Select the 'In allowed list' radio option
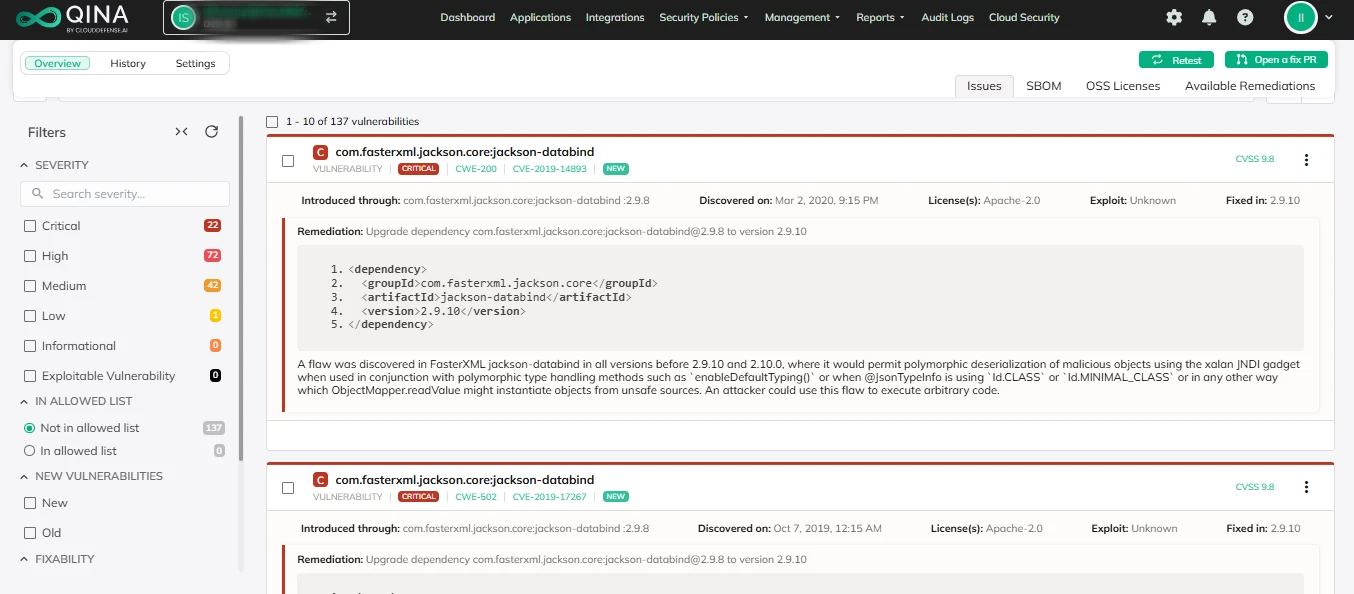Viewport: 1354px width, 594px height. click(x=30, y=451)
